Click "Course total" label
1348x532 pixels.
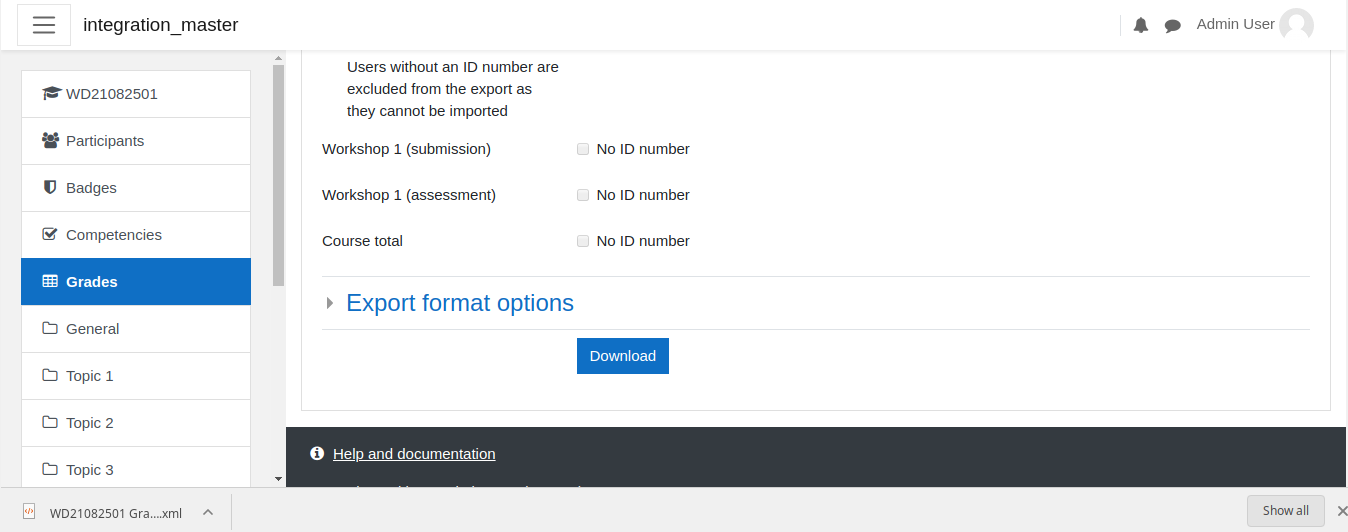(362, 241)
